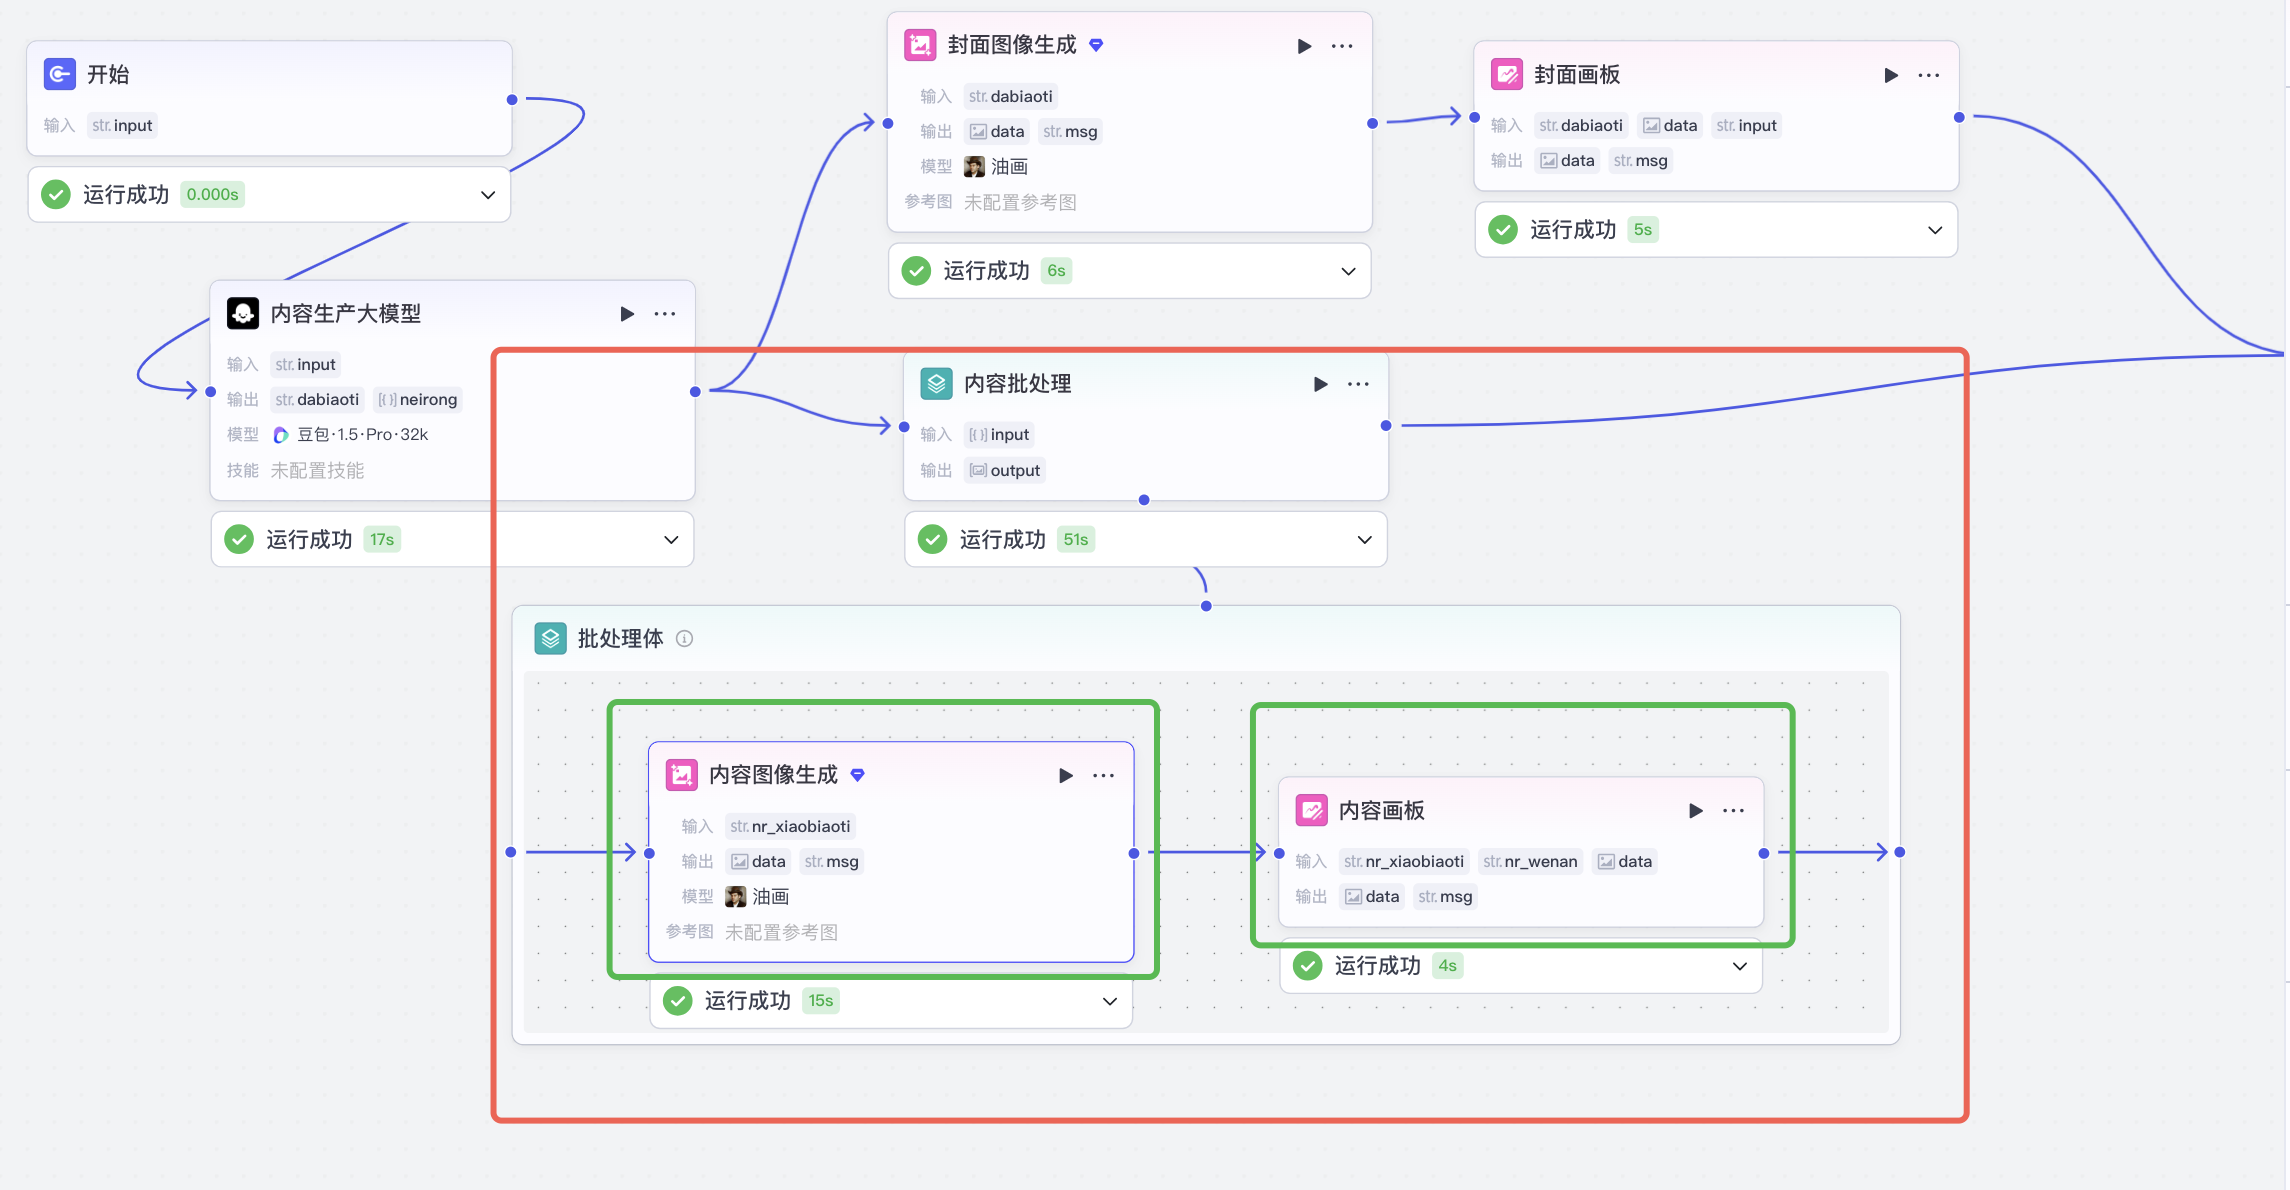This screenshot has height=1190, width=2290.
Task: Expand the 封面画板 5s run result
Action: coord(1935,230)
